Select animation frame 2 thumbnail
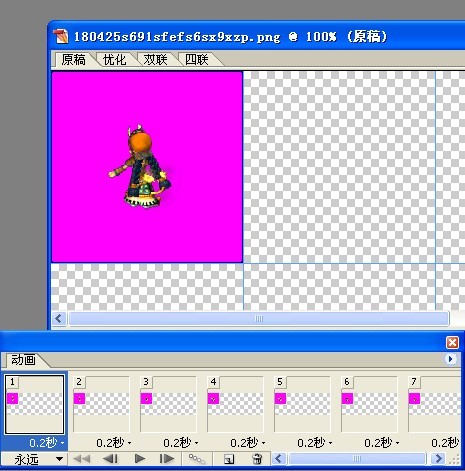The height and width of the screenshot is (471, 465). pyautogui.click(x=101, y=404)
